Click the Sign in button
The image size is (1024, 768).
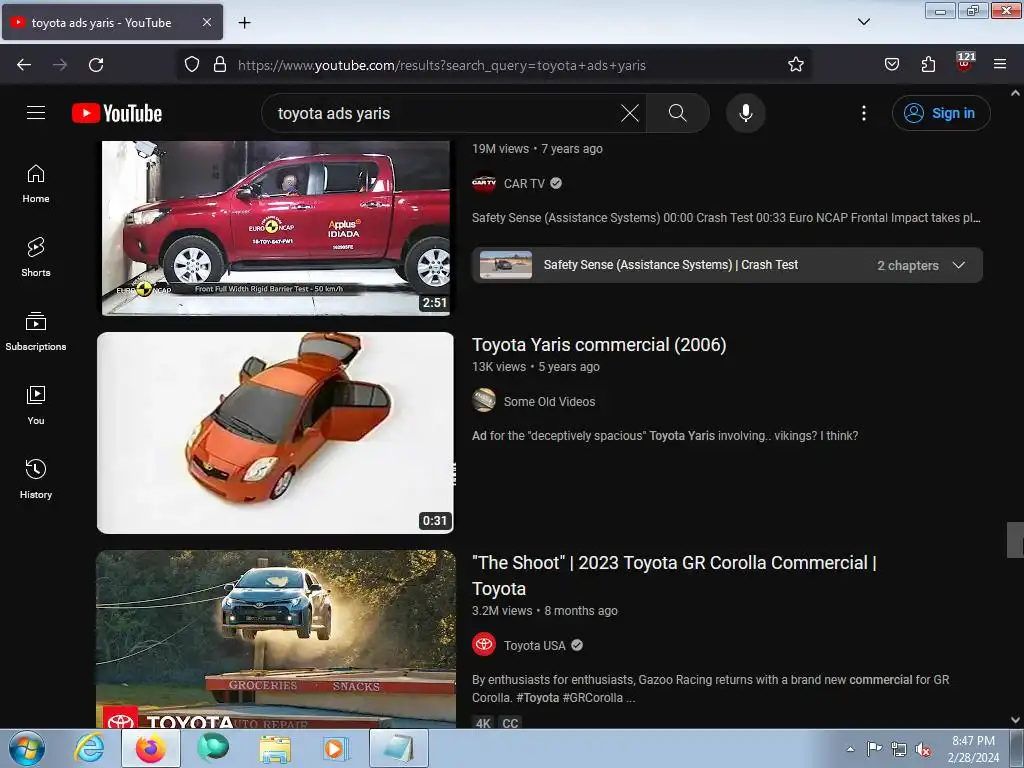(941, 113)
